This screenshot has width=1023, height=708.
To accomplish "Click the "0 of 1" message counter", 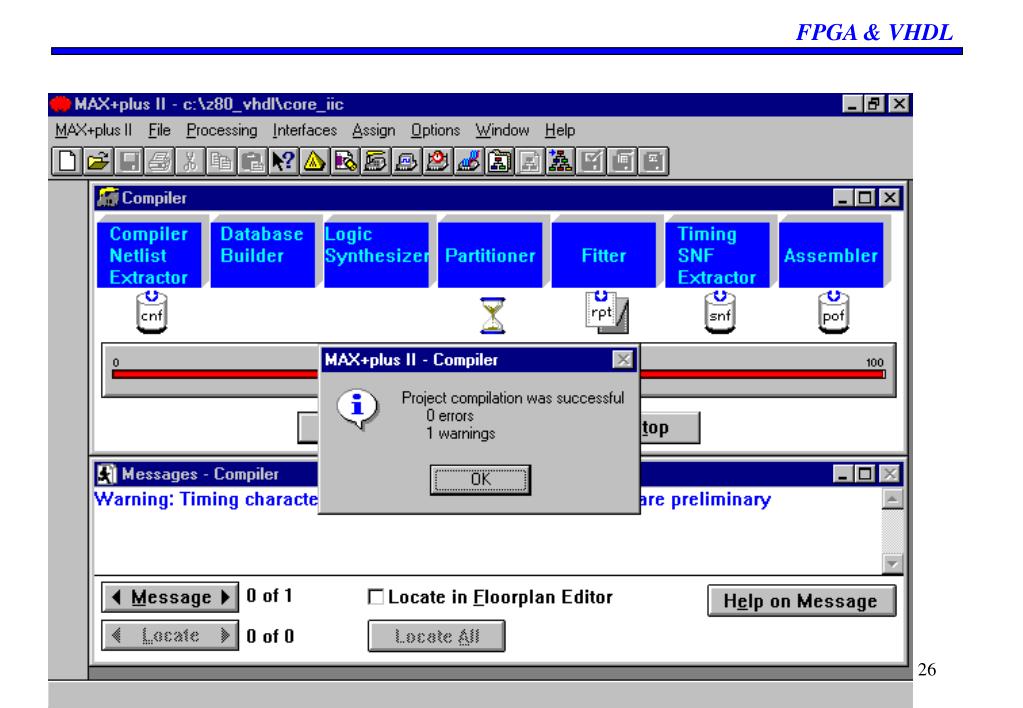I will (269, 596).
